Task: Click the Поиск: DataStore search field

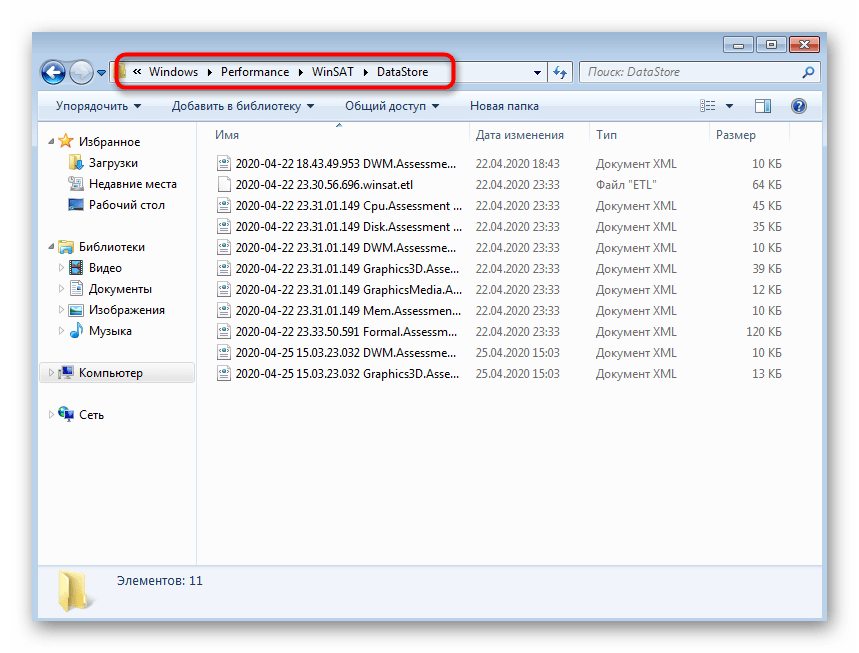Action: click(690, 72)
